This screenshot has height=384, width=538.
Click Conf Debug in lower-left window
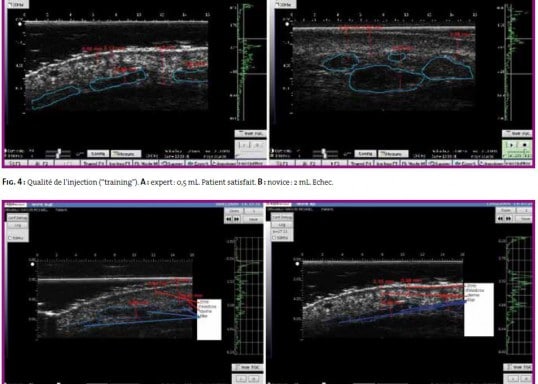tap(17, 218)
